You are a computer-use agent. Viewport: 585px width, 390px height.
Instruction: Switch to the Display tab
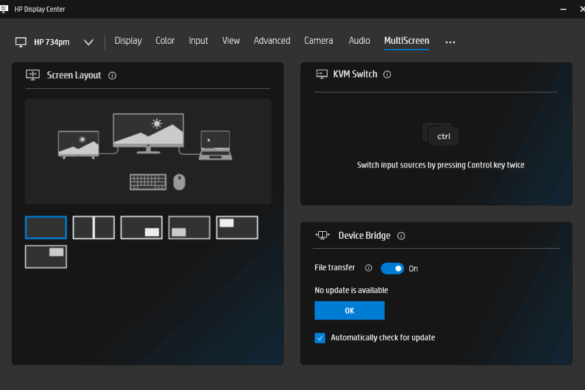(x=128, y=41)
